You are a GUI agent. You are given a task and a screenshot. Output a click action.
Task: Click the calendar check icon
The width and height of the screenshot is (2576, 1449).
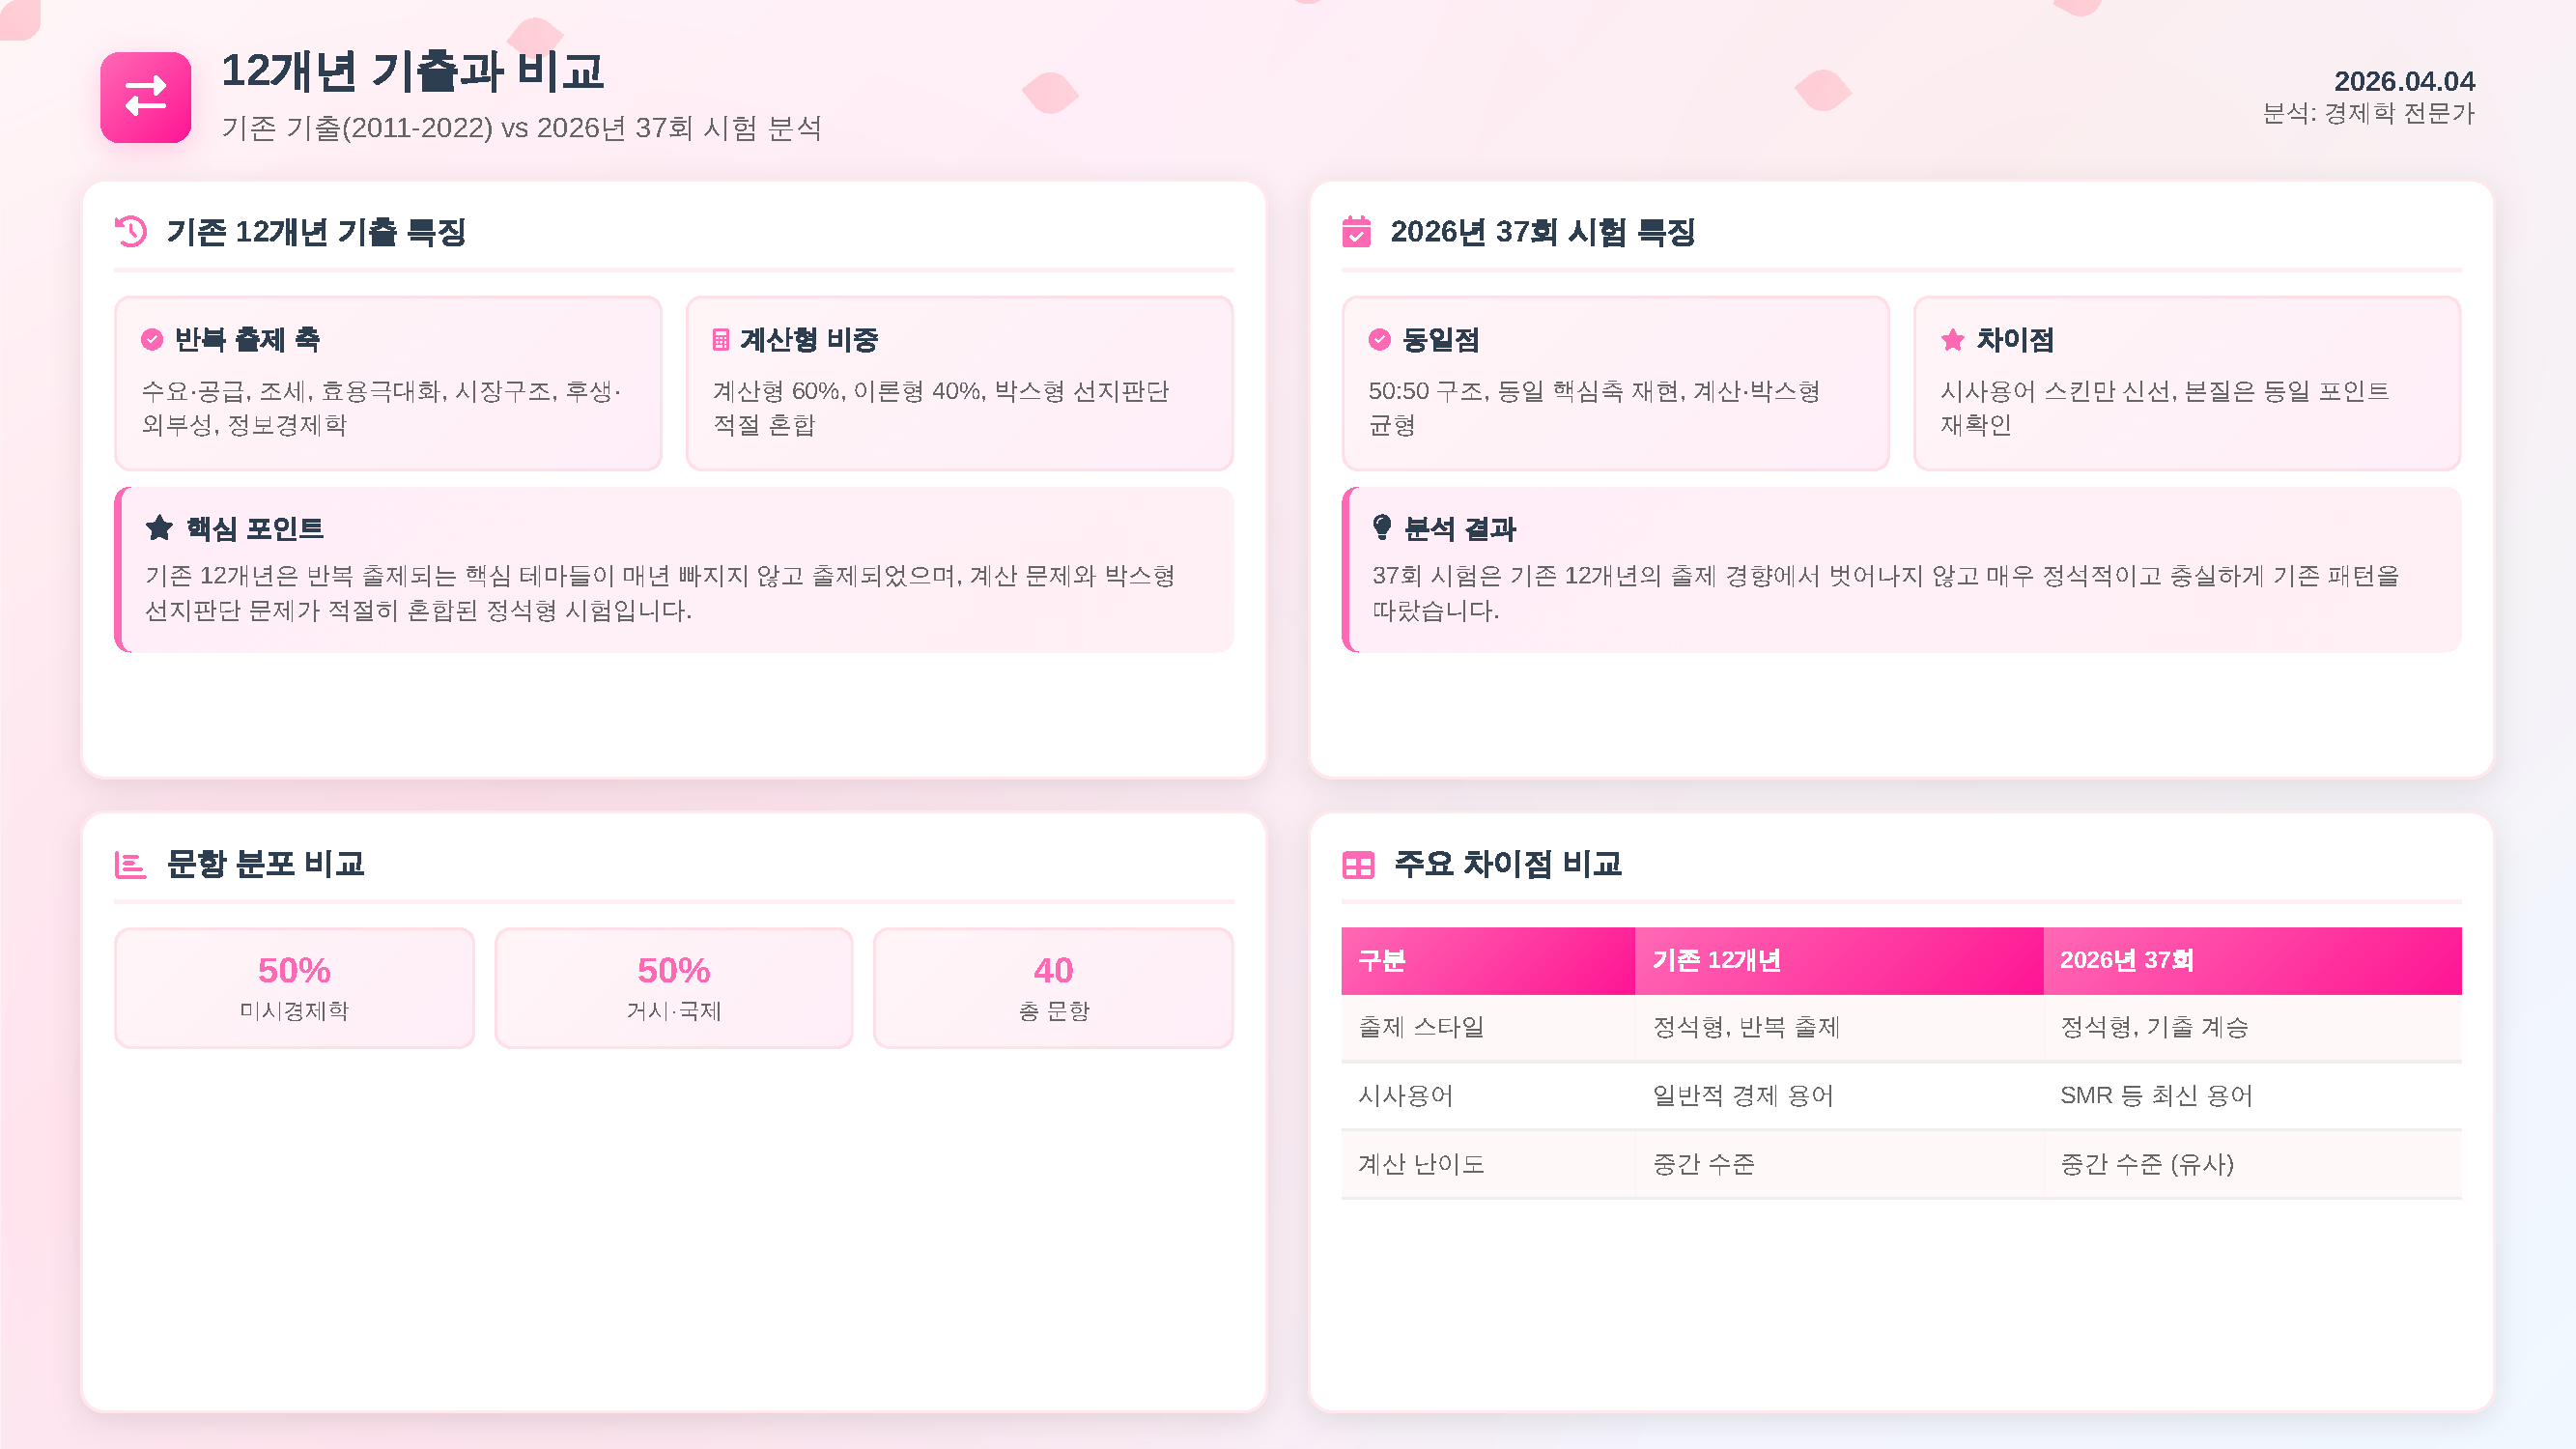click(1356, 232)
